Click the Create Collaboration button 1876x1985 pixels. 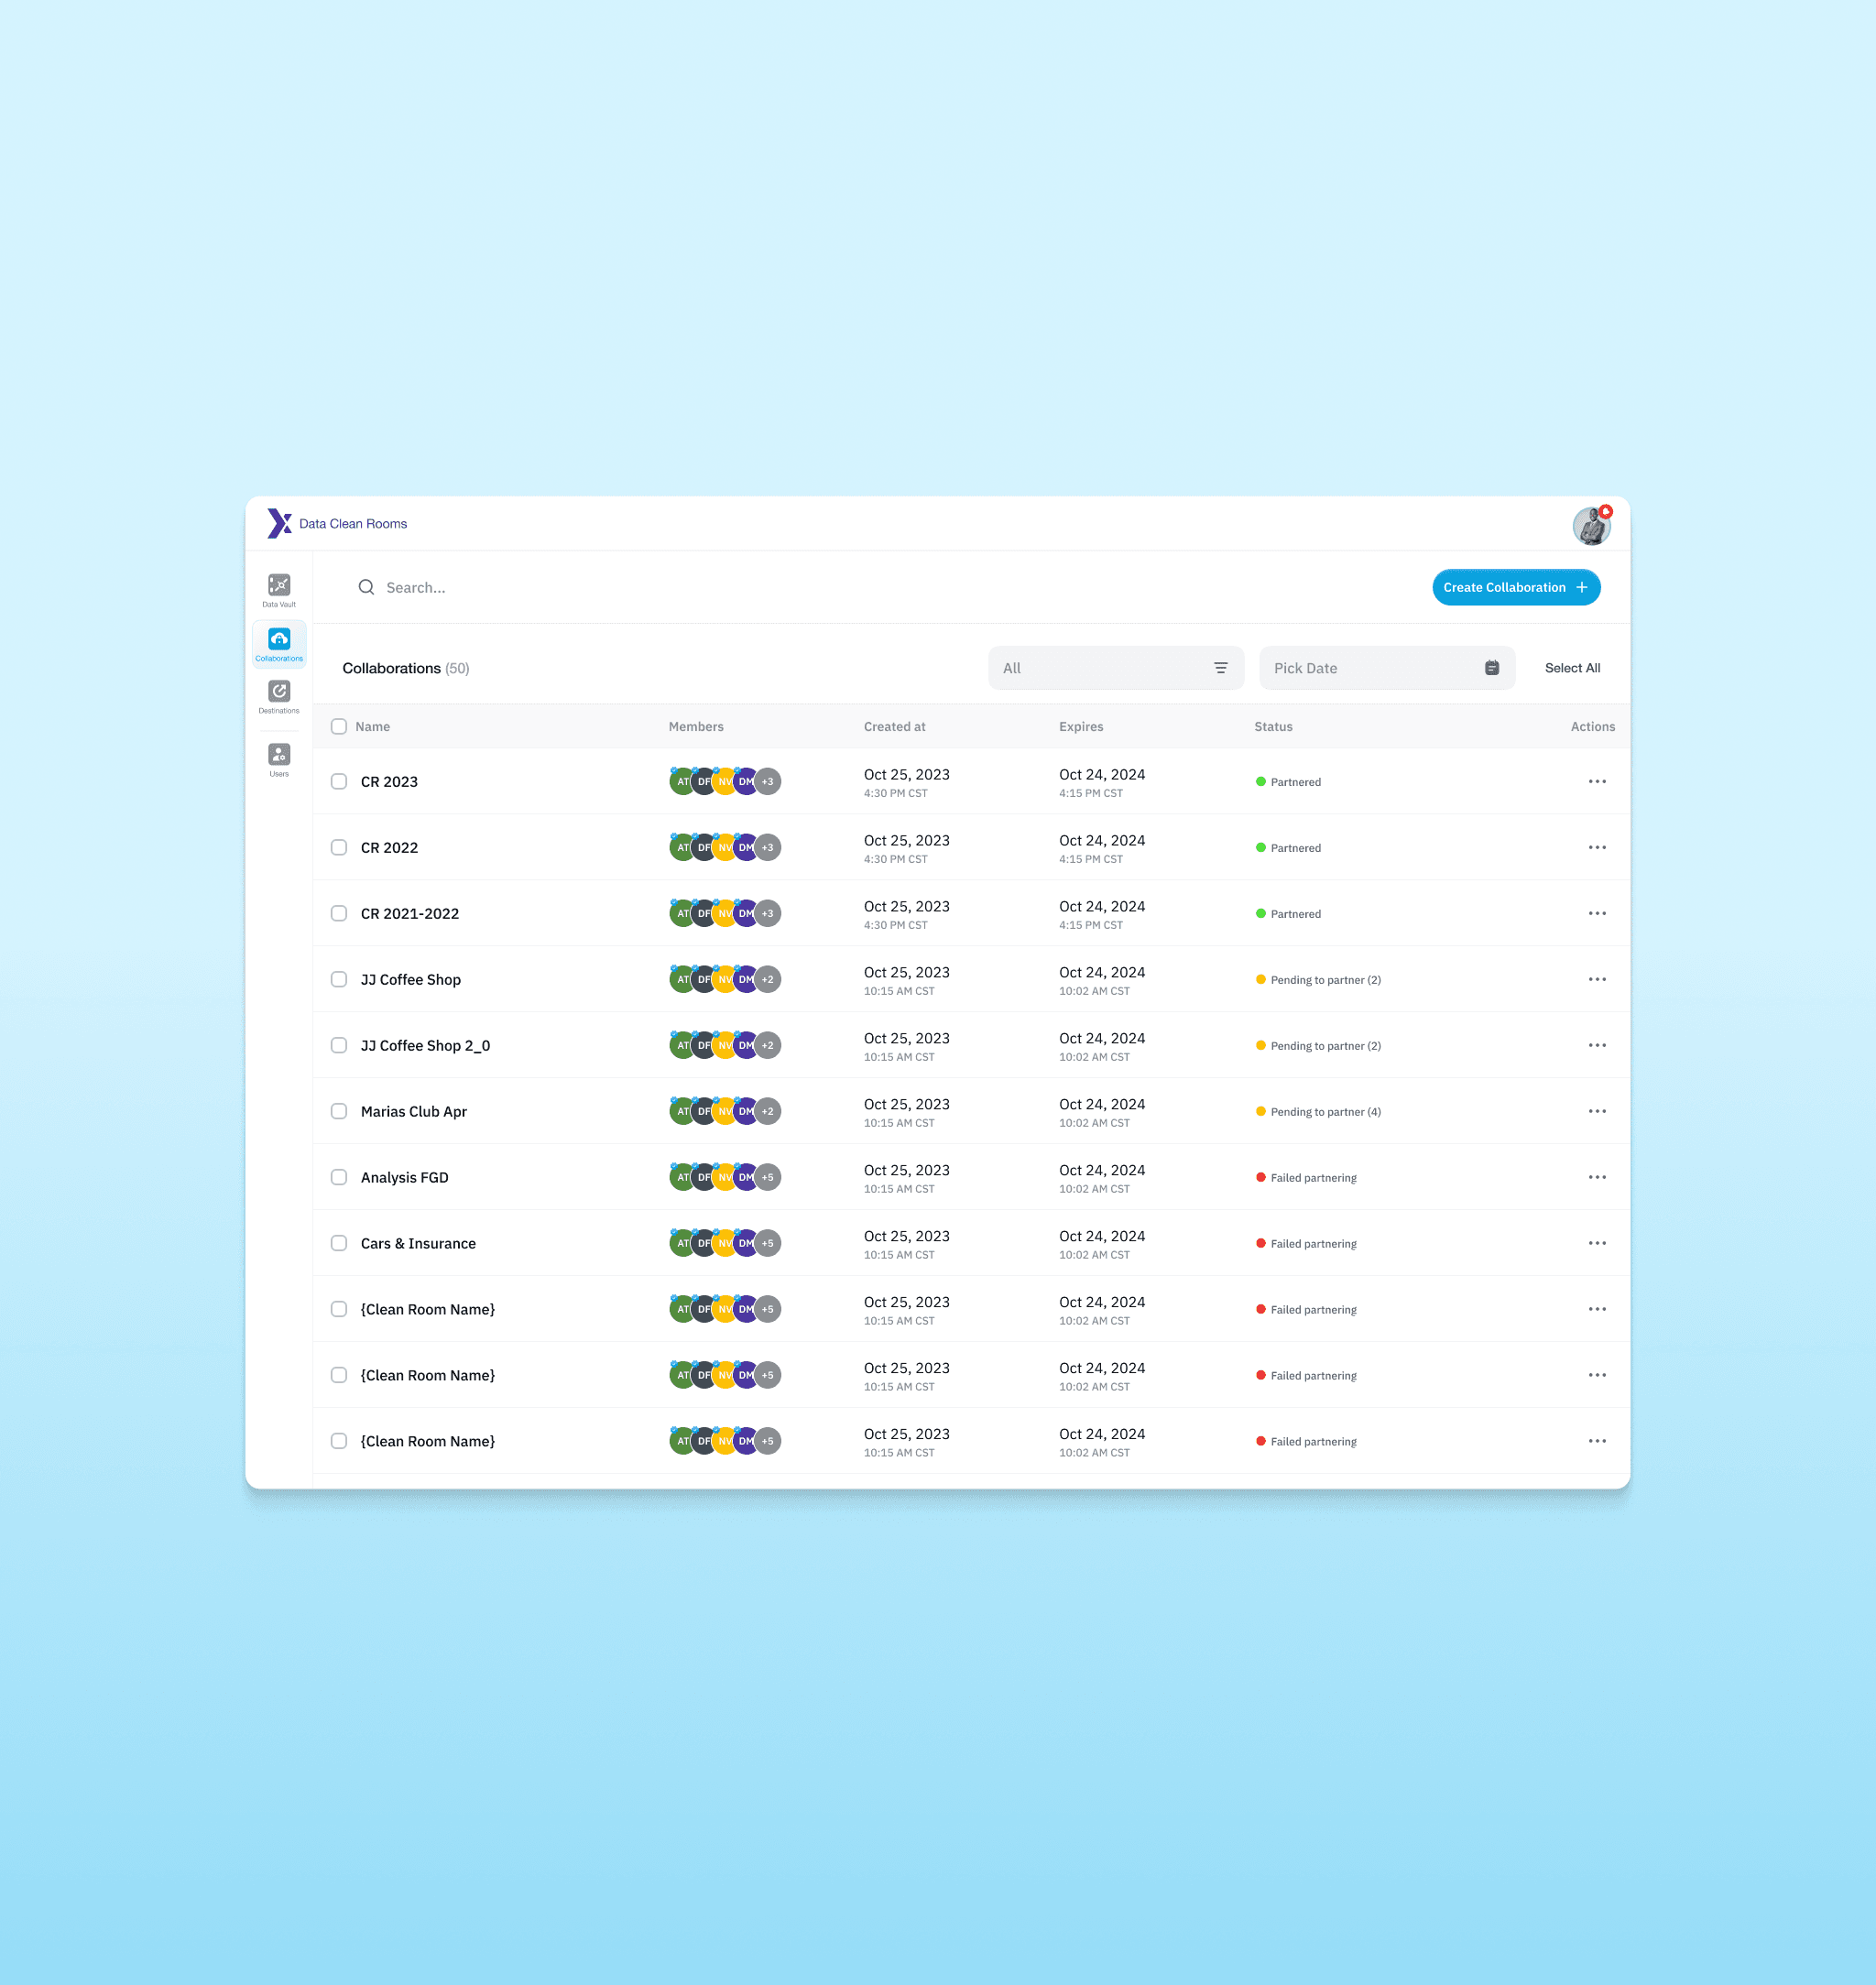pos(1515,587)
